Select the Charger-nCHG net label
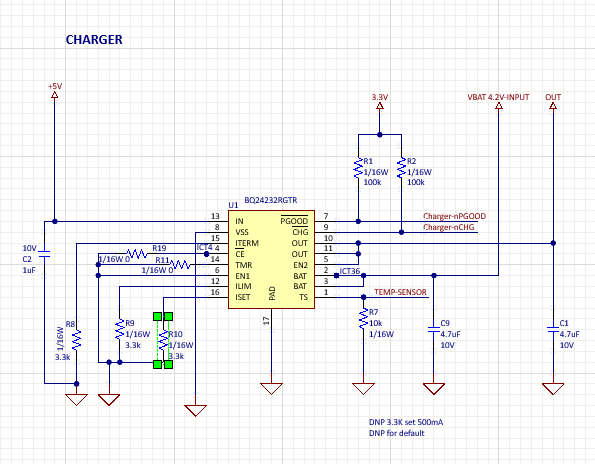Image resolution: width=595 pixels, height=464 pixels. tap(449, 227)
